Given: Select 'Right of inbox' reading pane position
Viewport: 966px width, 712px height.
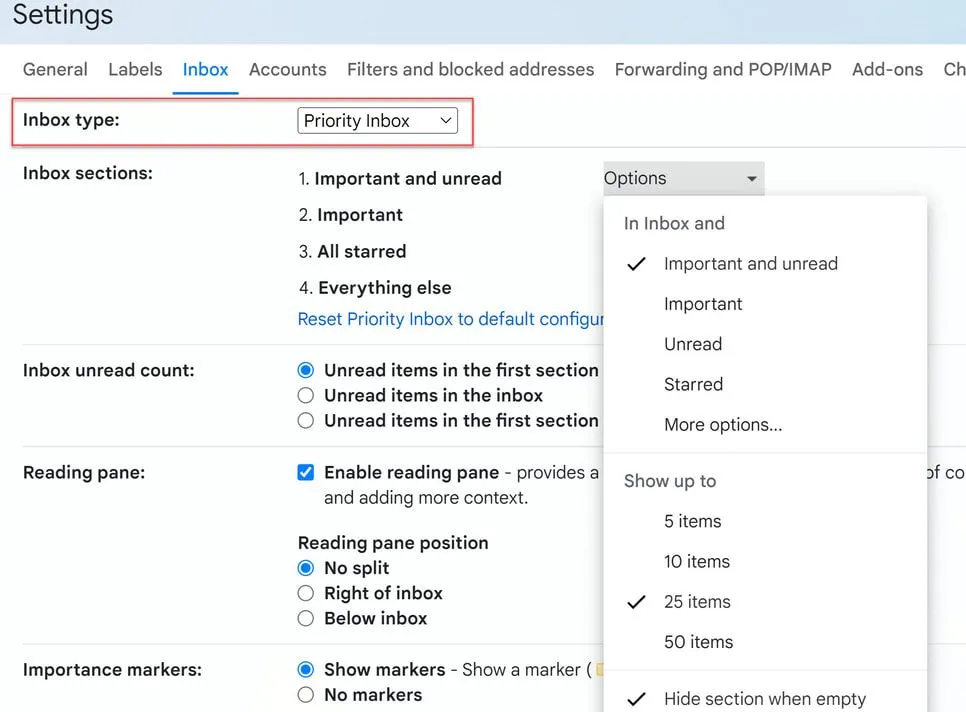Looking at the screenshot, I should (306, 593).
